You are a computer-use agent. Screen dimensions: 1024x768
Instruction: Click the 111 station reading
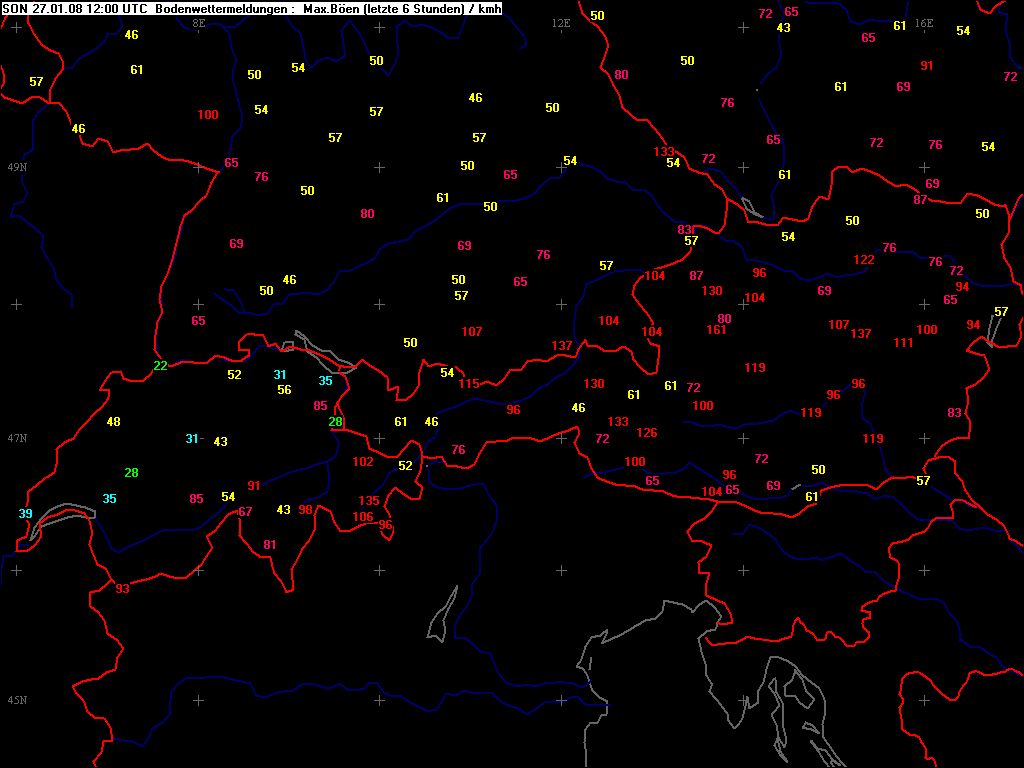point(903,343)
